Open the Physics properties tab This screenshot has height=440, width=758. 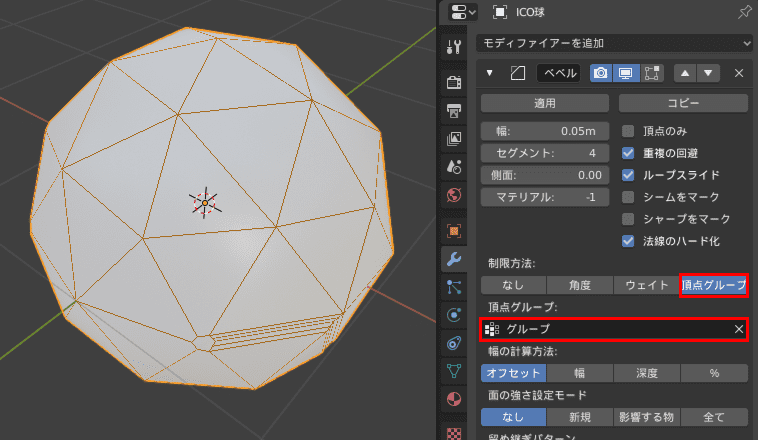pyautogui.click(x=454, y=315)
